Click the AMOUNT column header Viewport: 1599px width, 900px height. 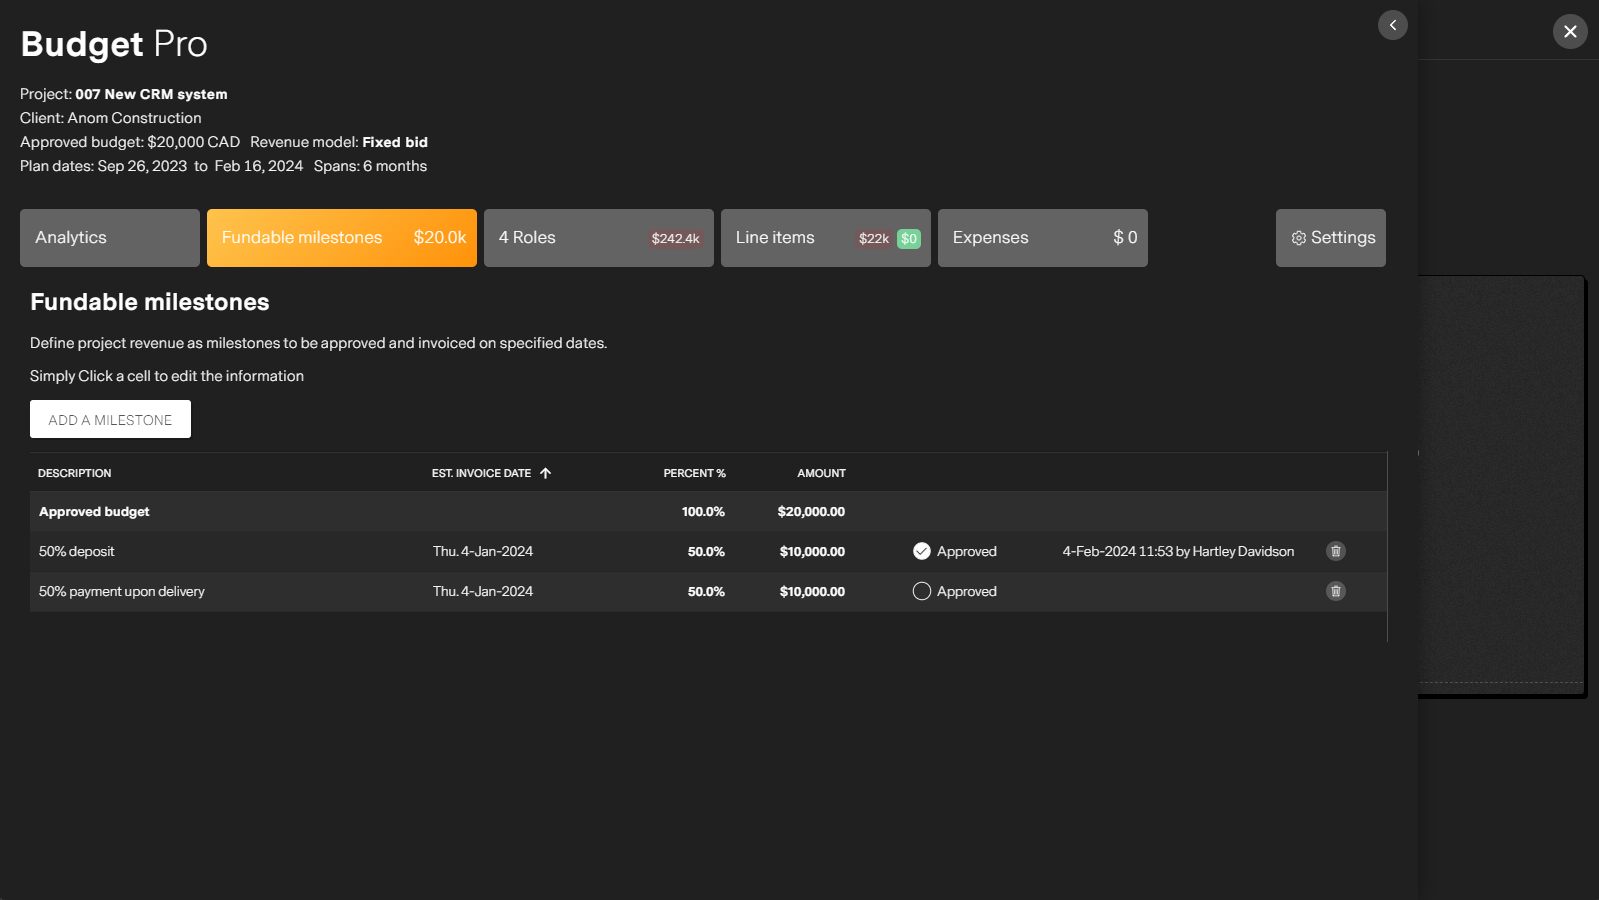[821, 473]
